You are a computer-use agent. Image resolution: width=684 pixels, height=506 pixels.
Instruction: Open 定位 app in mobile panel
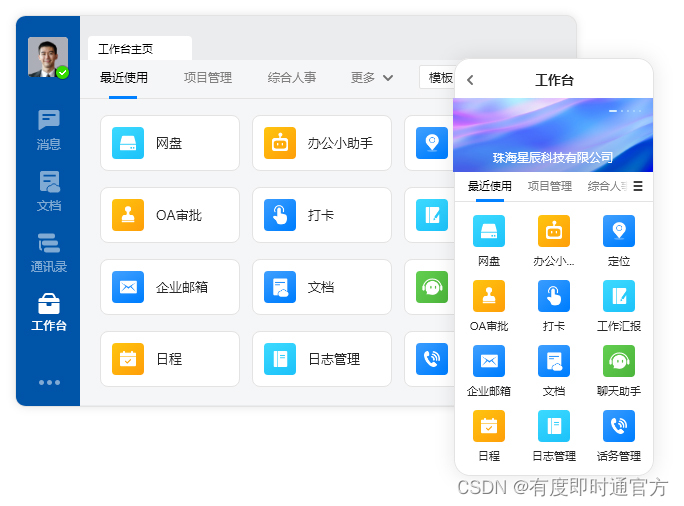[x=619, y=241]
